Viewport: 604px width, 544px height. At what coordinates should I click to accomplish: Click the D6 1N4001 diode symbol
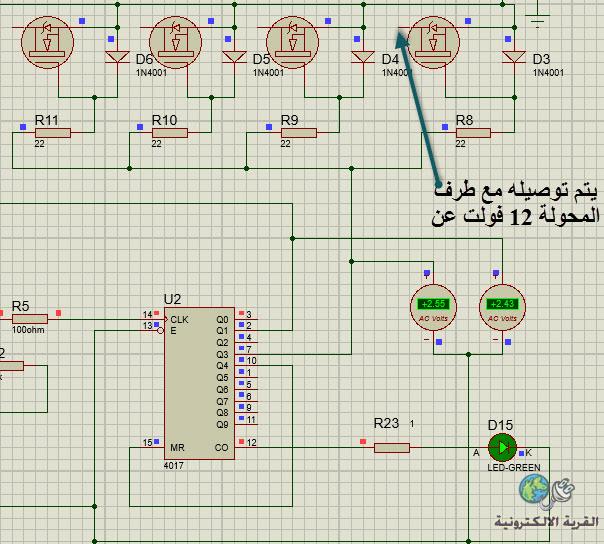coord(117,57)
